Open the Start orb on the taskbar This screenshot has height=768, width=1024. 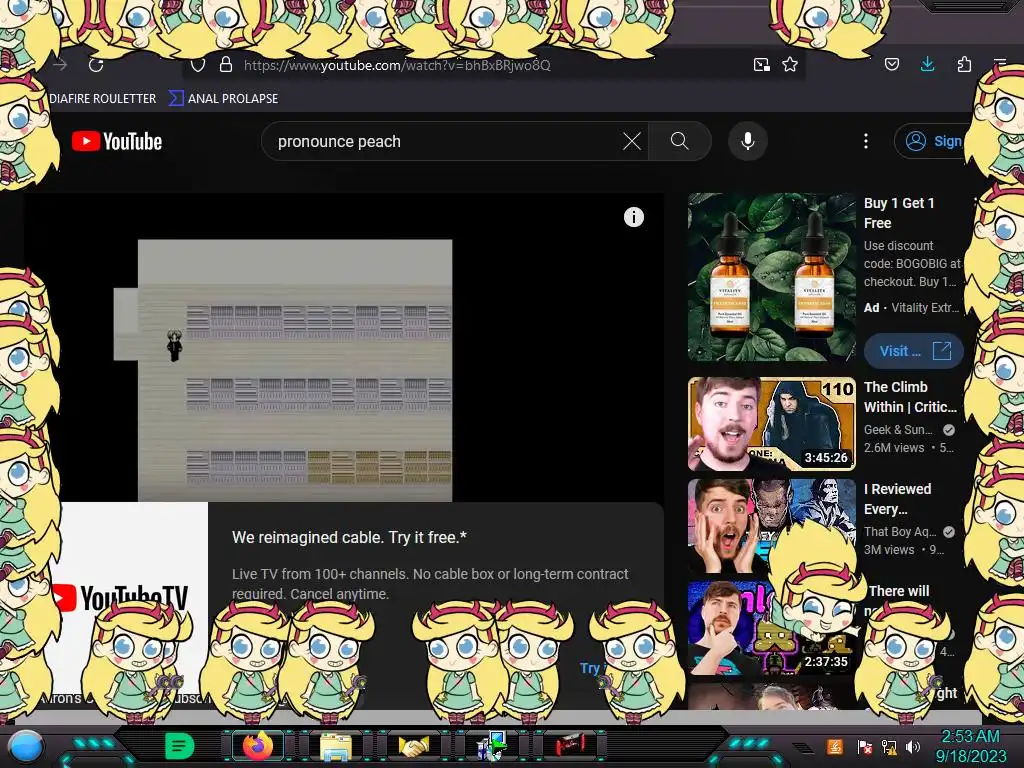pos(25,746)
